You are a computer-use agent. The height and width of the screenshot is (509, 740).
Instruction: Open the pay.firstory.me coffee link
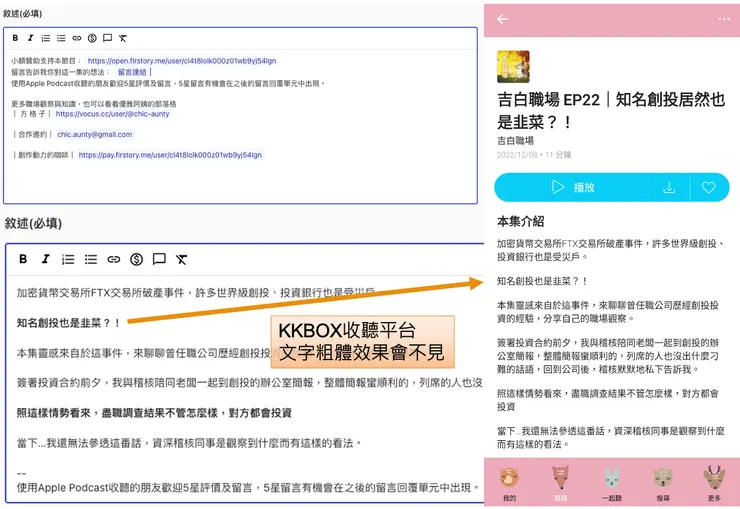pos(170,155)
